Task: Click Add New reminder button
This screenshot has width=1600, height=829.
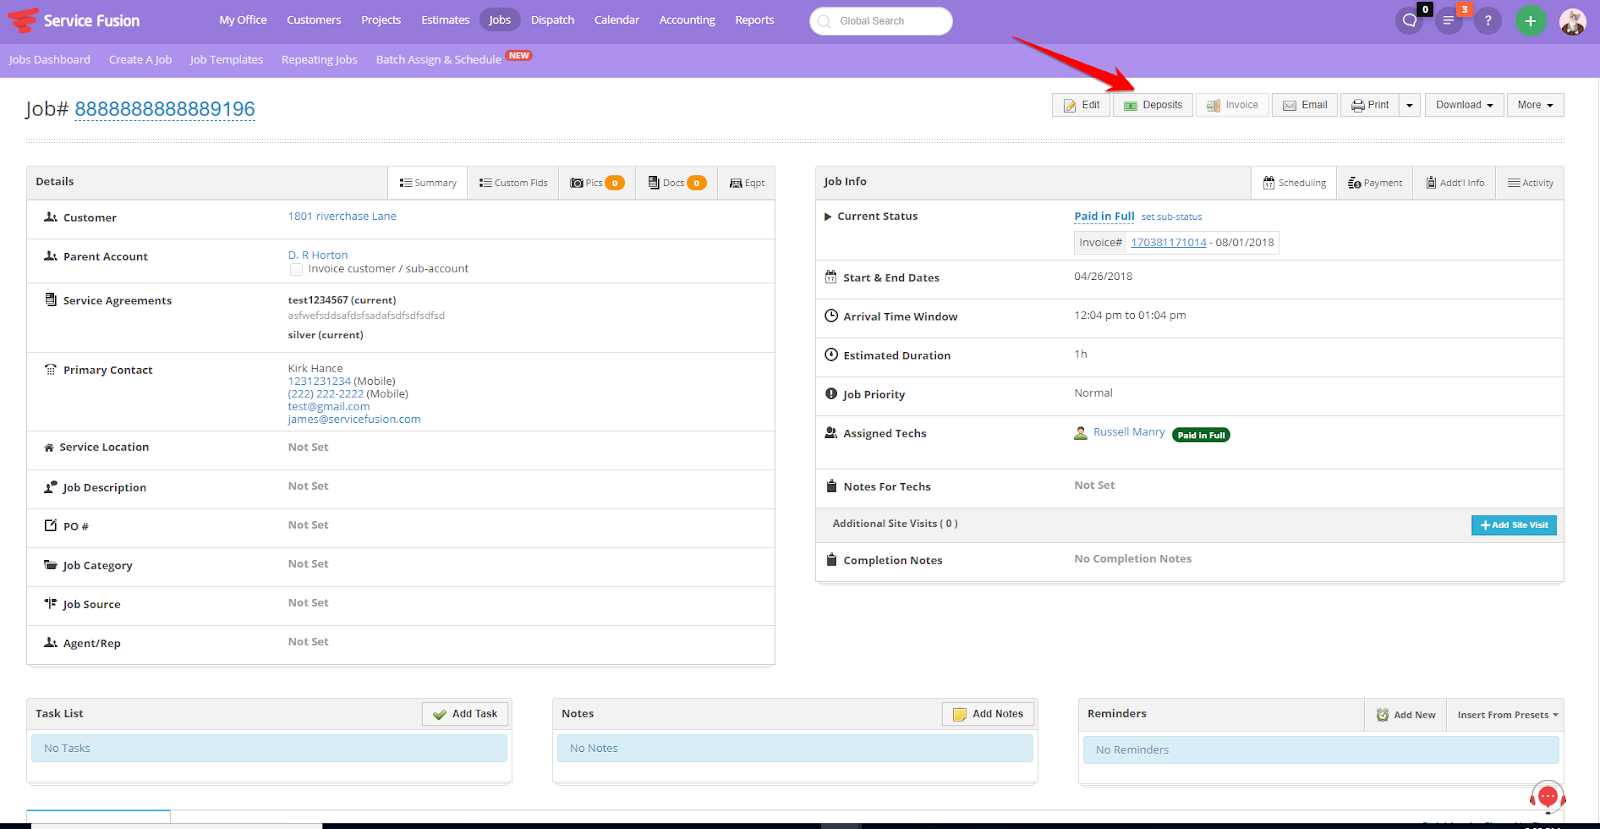Action: [x=1405, y=715]
